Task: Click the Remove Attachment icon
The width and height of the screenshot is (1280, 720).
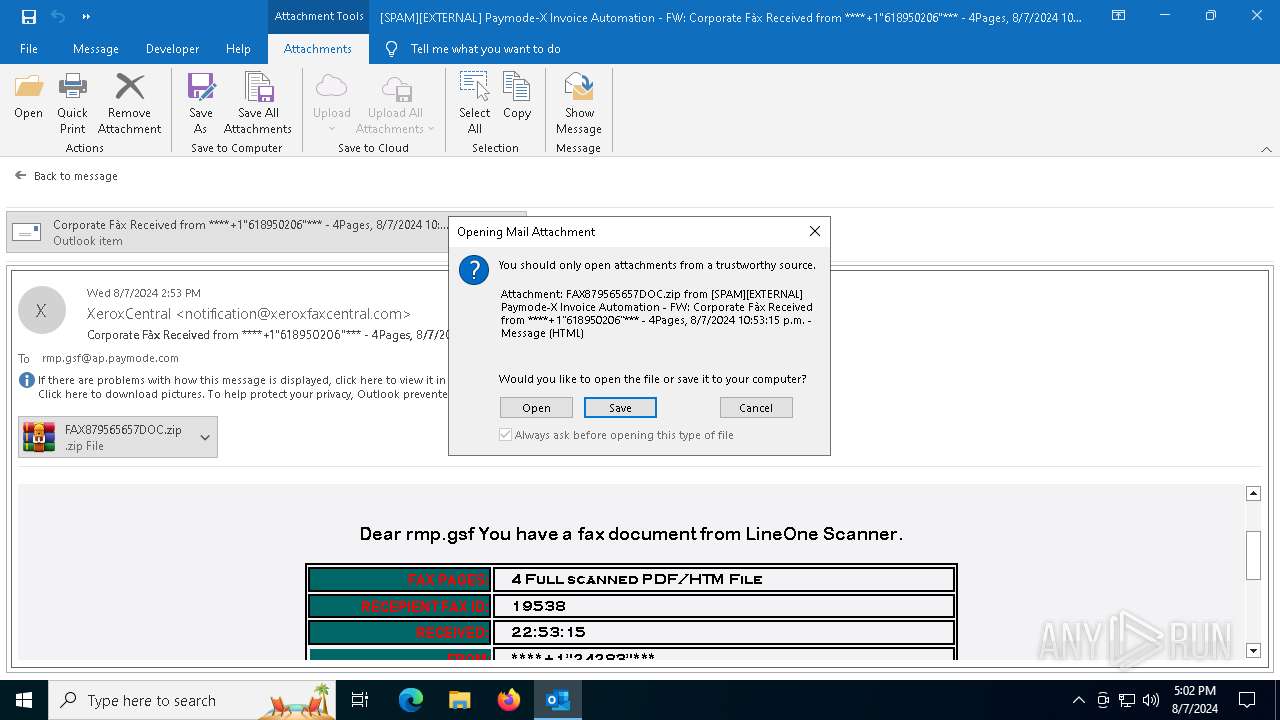Action: pyautogui.click(x=129, y=88)
